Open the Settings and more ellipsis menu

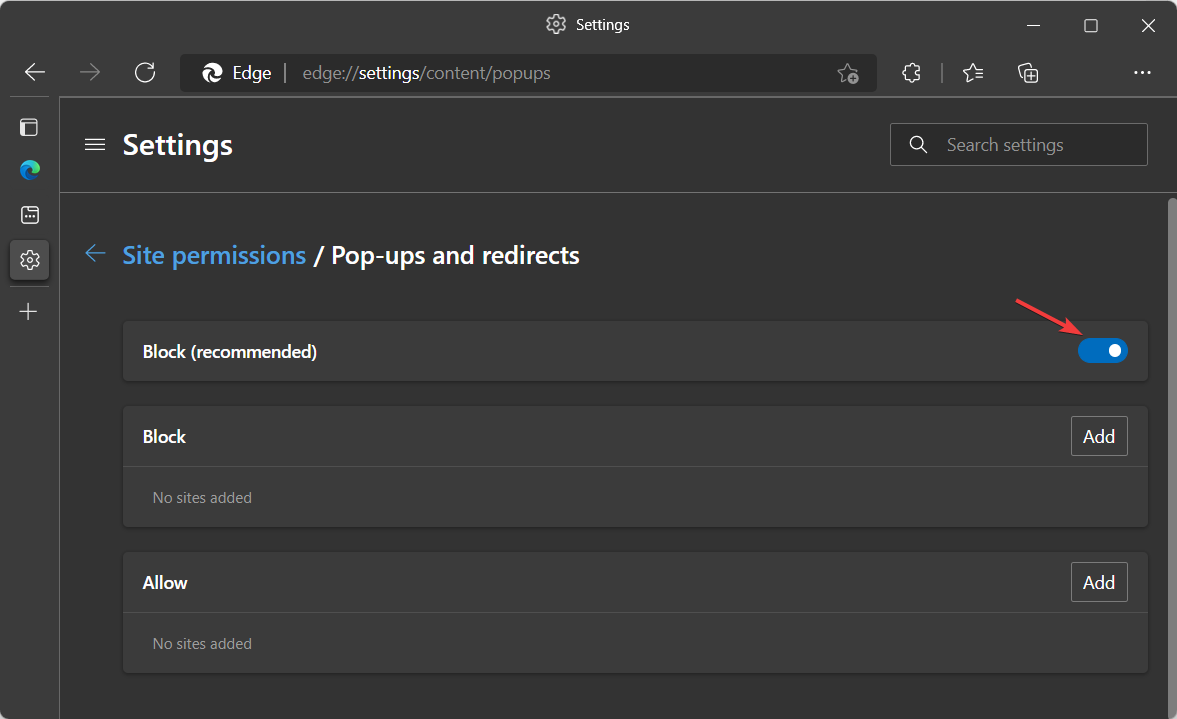point(1142,73)
